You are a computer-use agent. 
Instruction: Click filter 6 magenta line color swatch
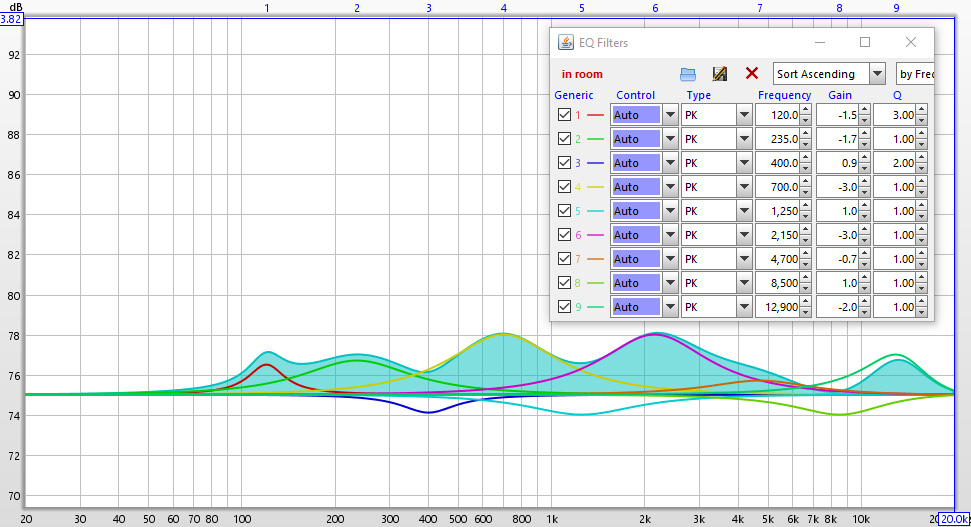(595, 235)
